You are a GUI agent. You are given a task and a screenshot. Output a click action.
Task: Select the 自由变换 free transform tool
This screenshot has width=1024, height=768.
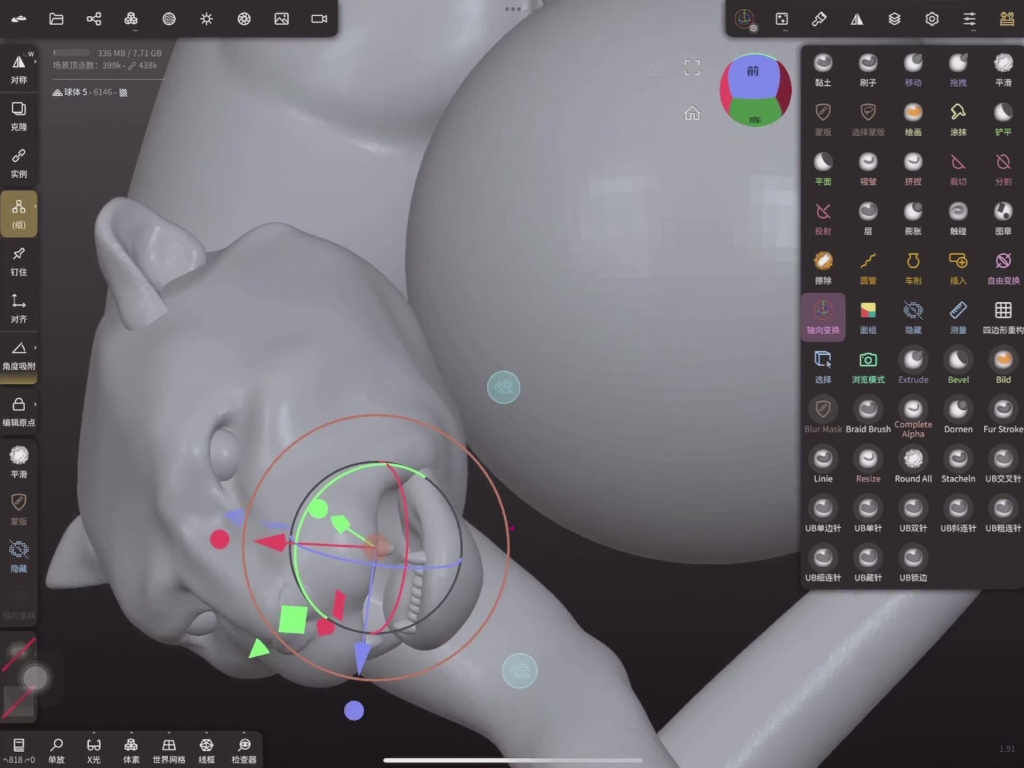click(x=1003, y=268)
